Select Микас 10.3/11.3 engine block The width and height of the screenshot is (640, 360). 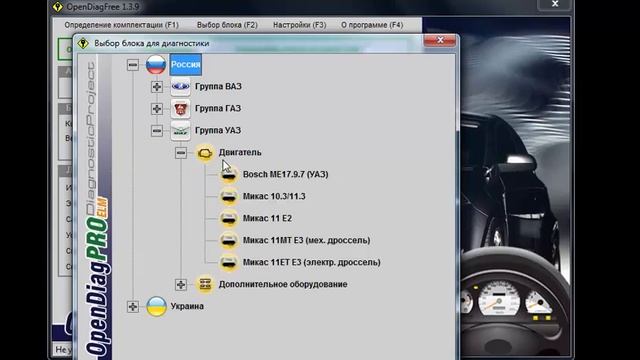(x=274, y=196)
